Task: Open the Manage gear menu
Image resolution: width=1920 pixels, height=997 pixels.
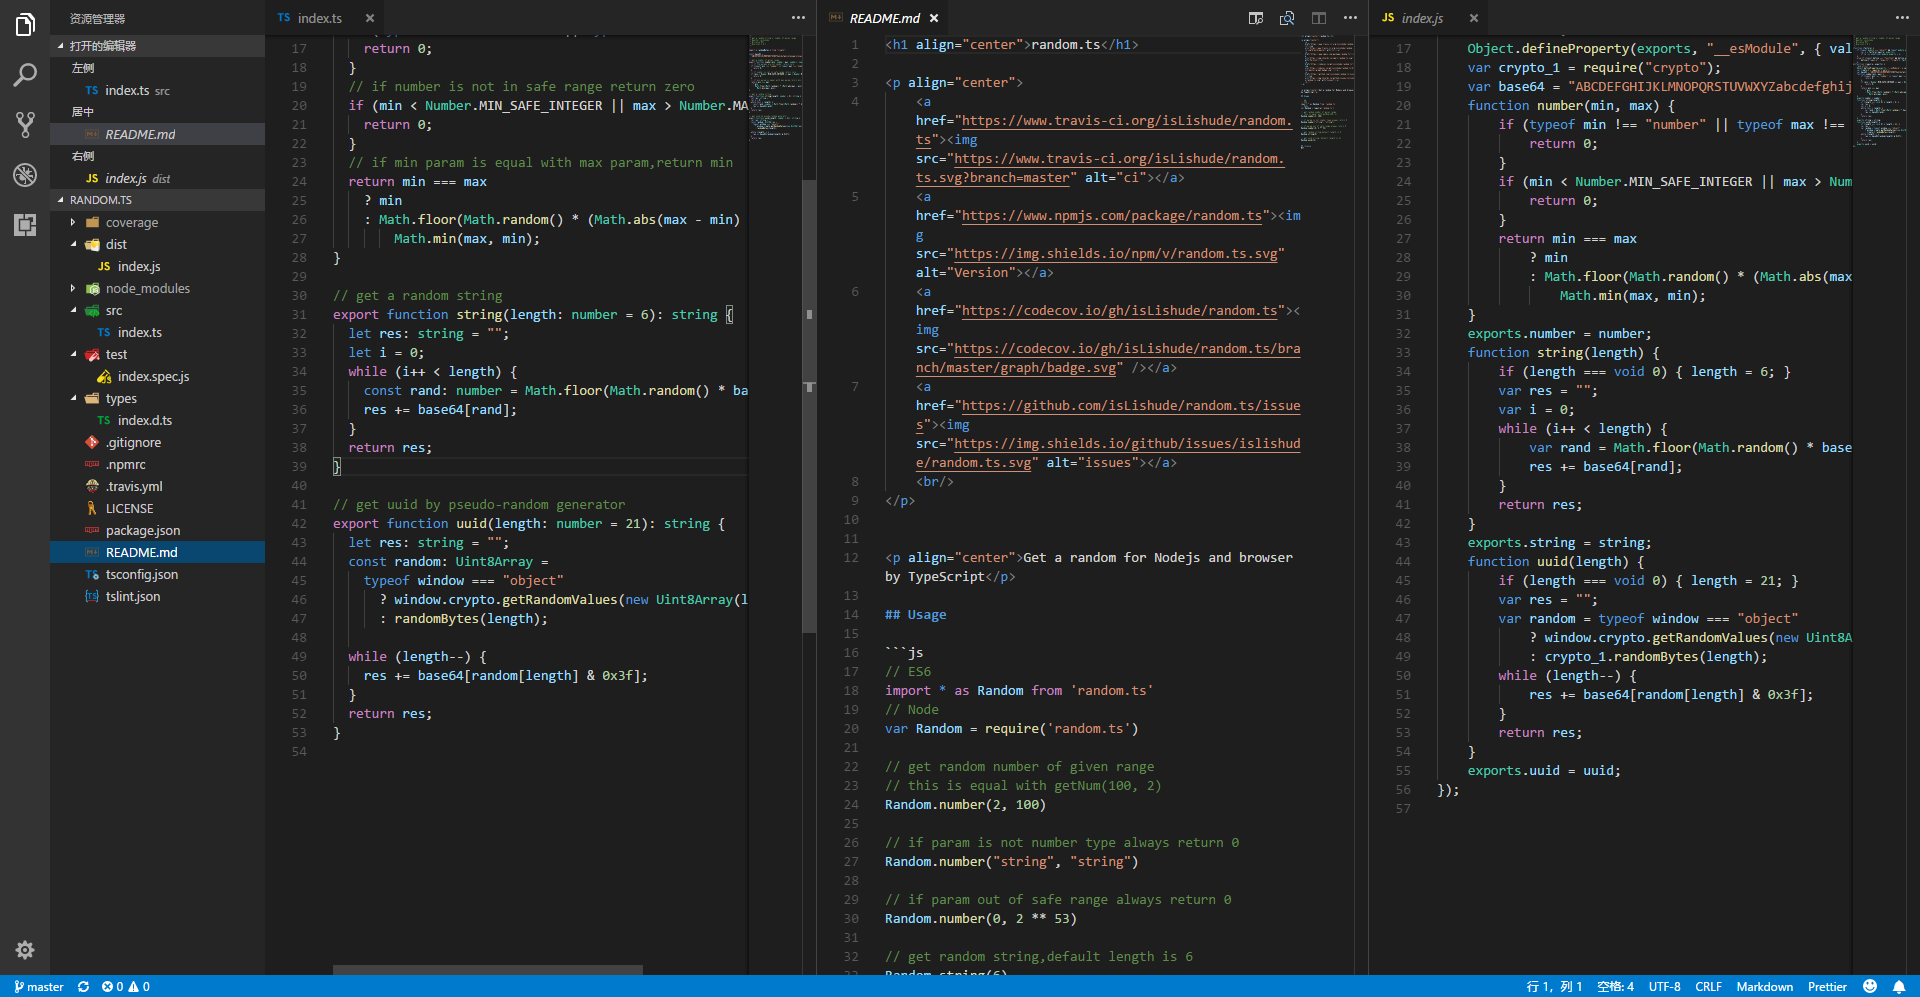Action: tap(25, 950)
